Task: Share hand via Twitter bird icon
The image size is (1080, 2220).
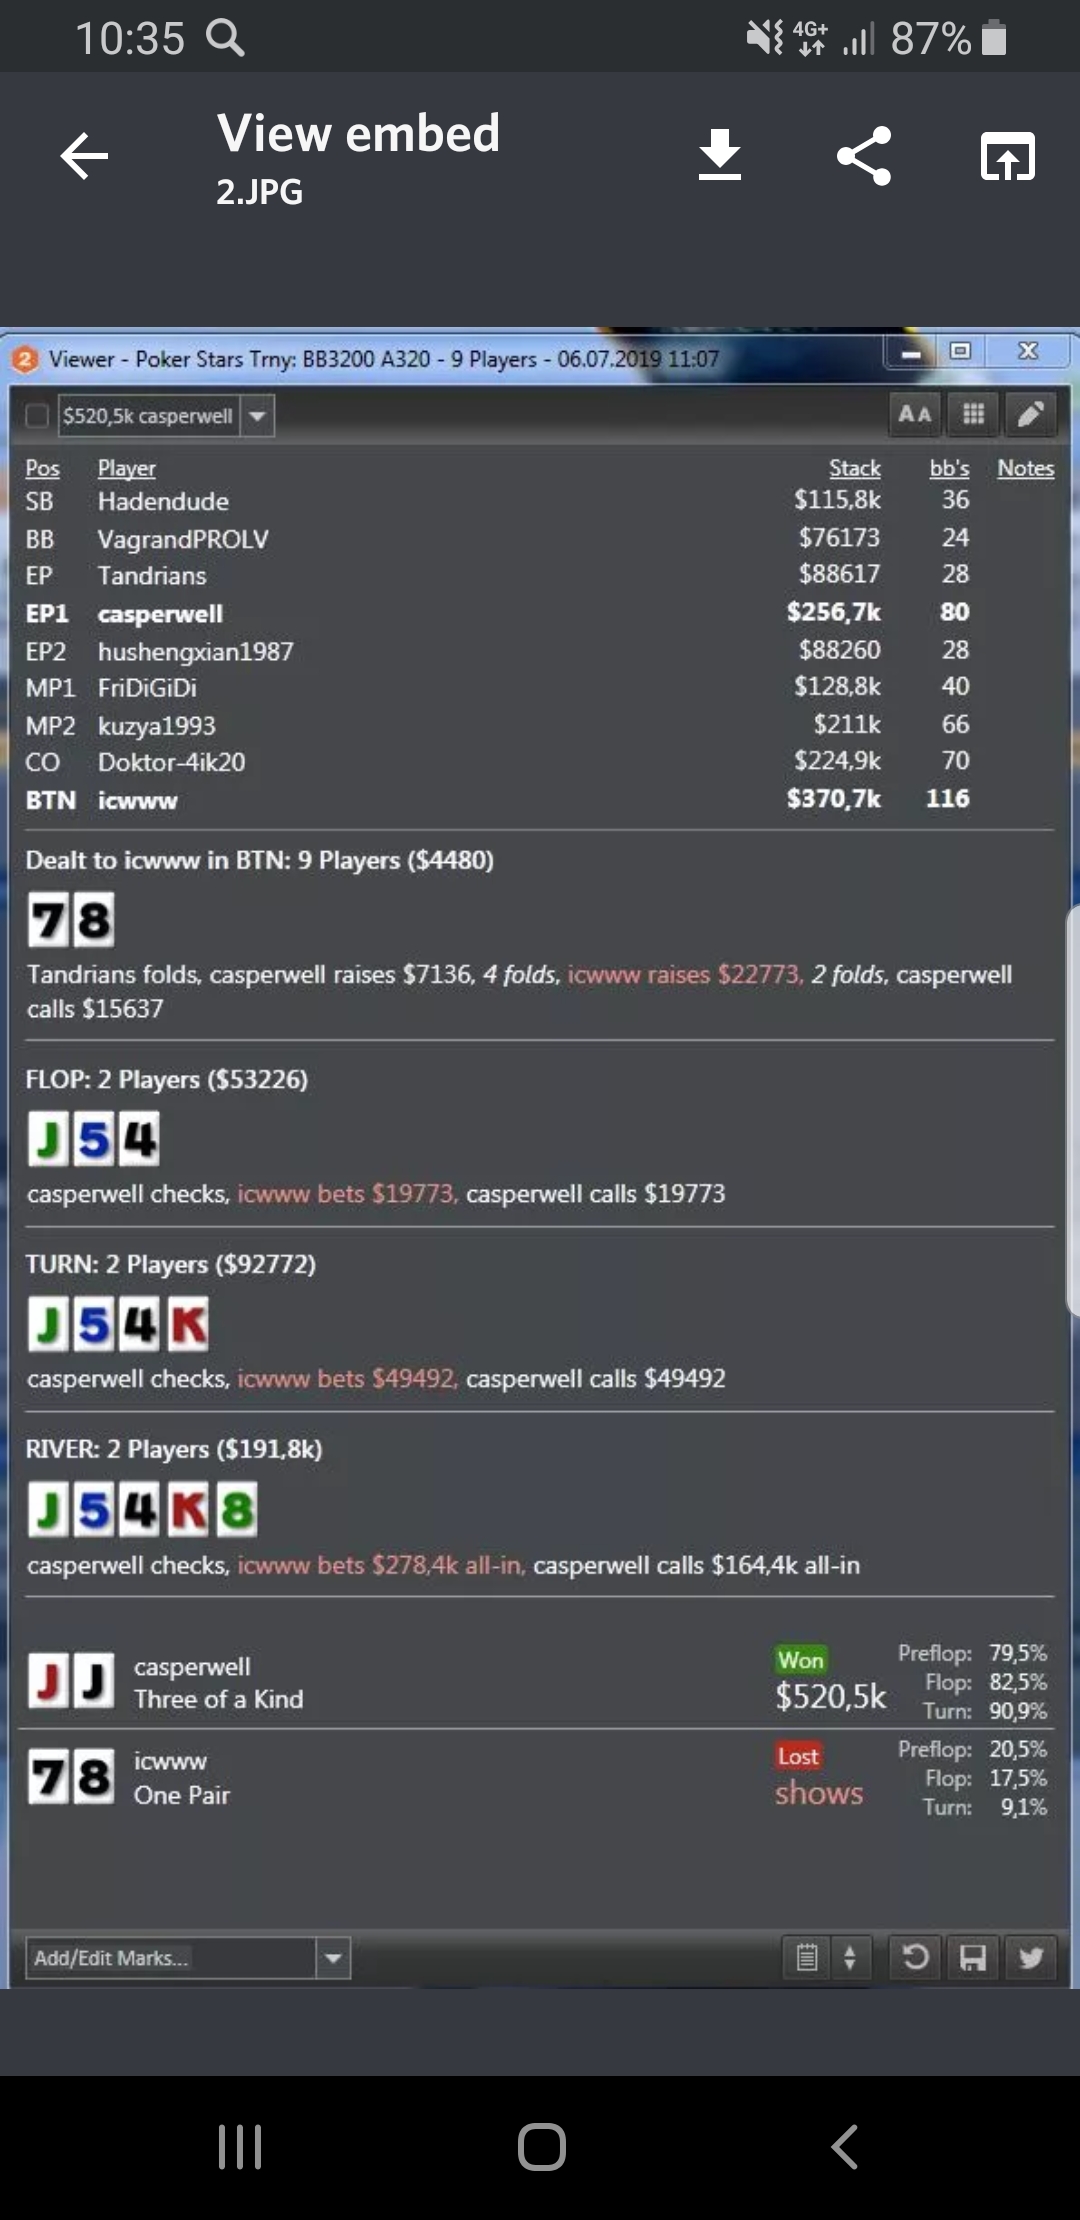Action: (1031, 1957)
